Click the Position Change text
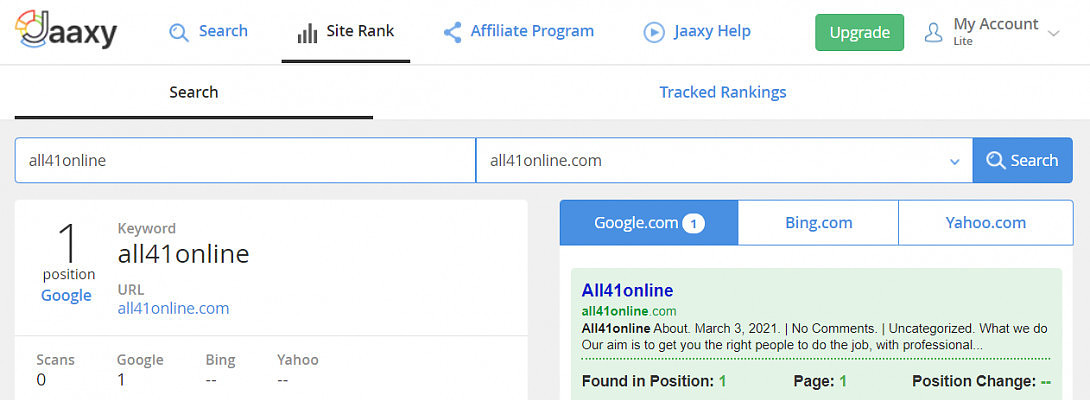The width and height of the screenshot is (1090, 400). [981, 381]
